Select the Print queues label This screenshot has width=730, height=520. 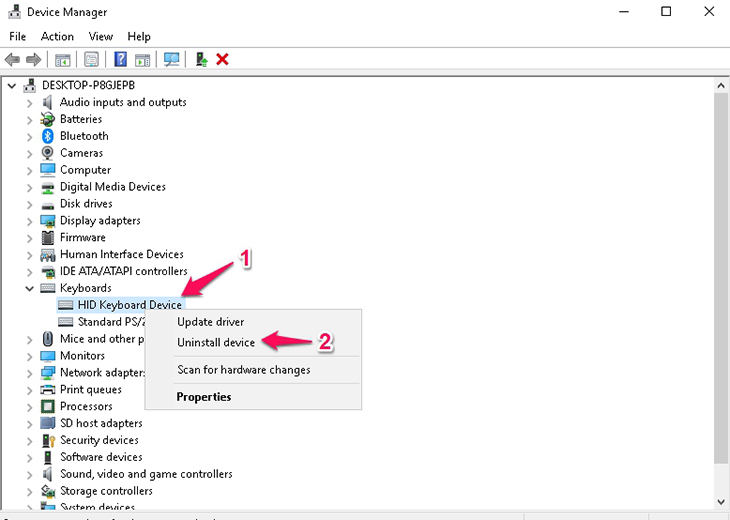tap(91, 390)
